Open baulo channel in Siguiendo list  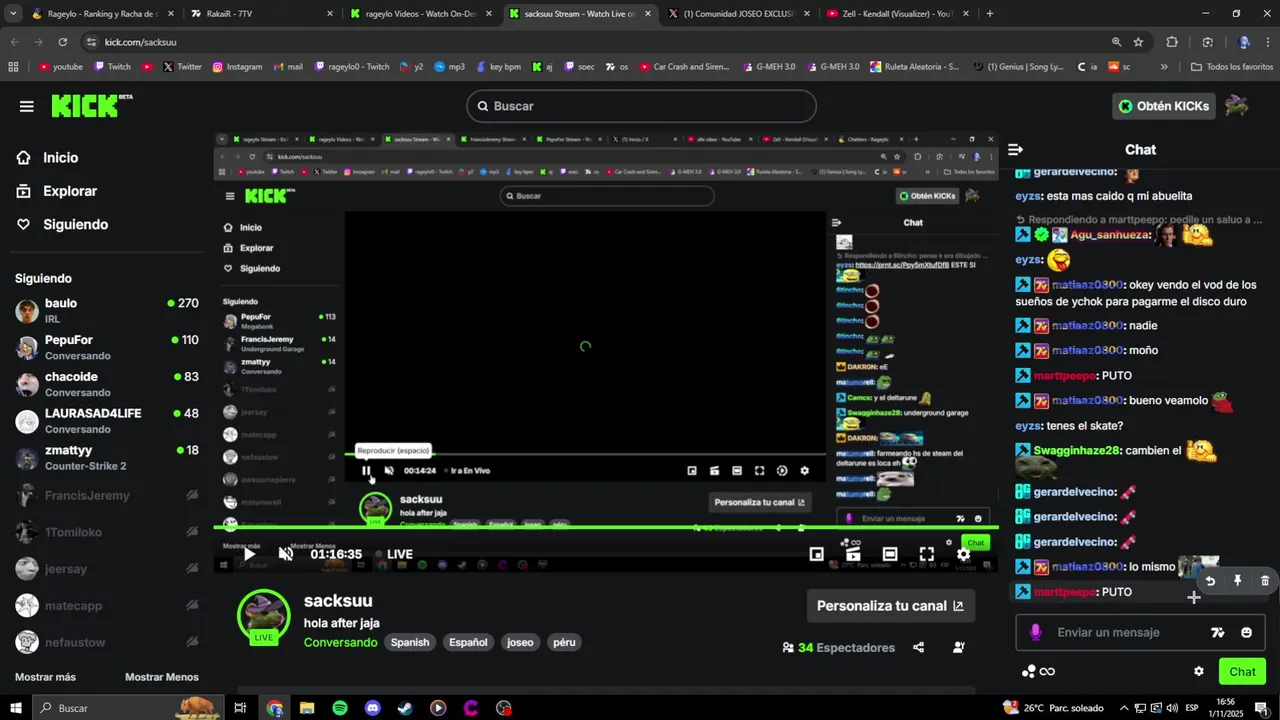click(104, 310)
